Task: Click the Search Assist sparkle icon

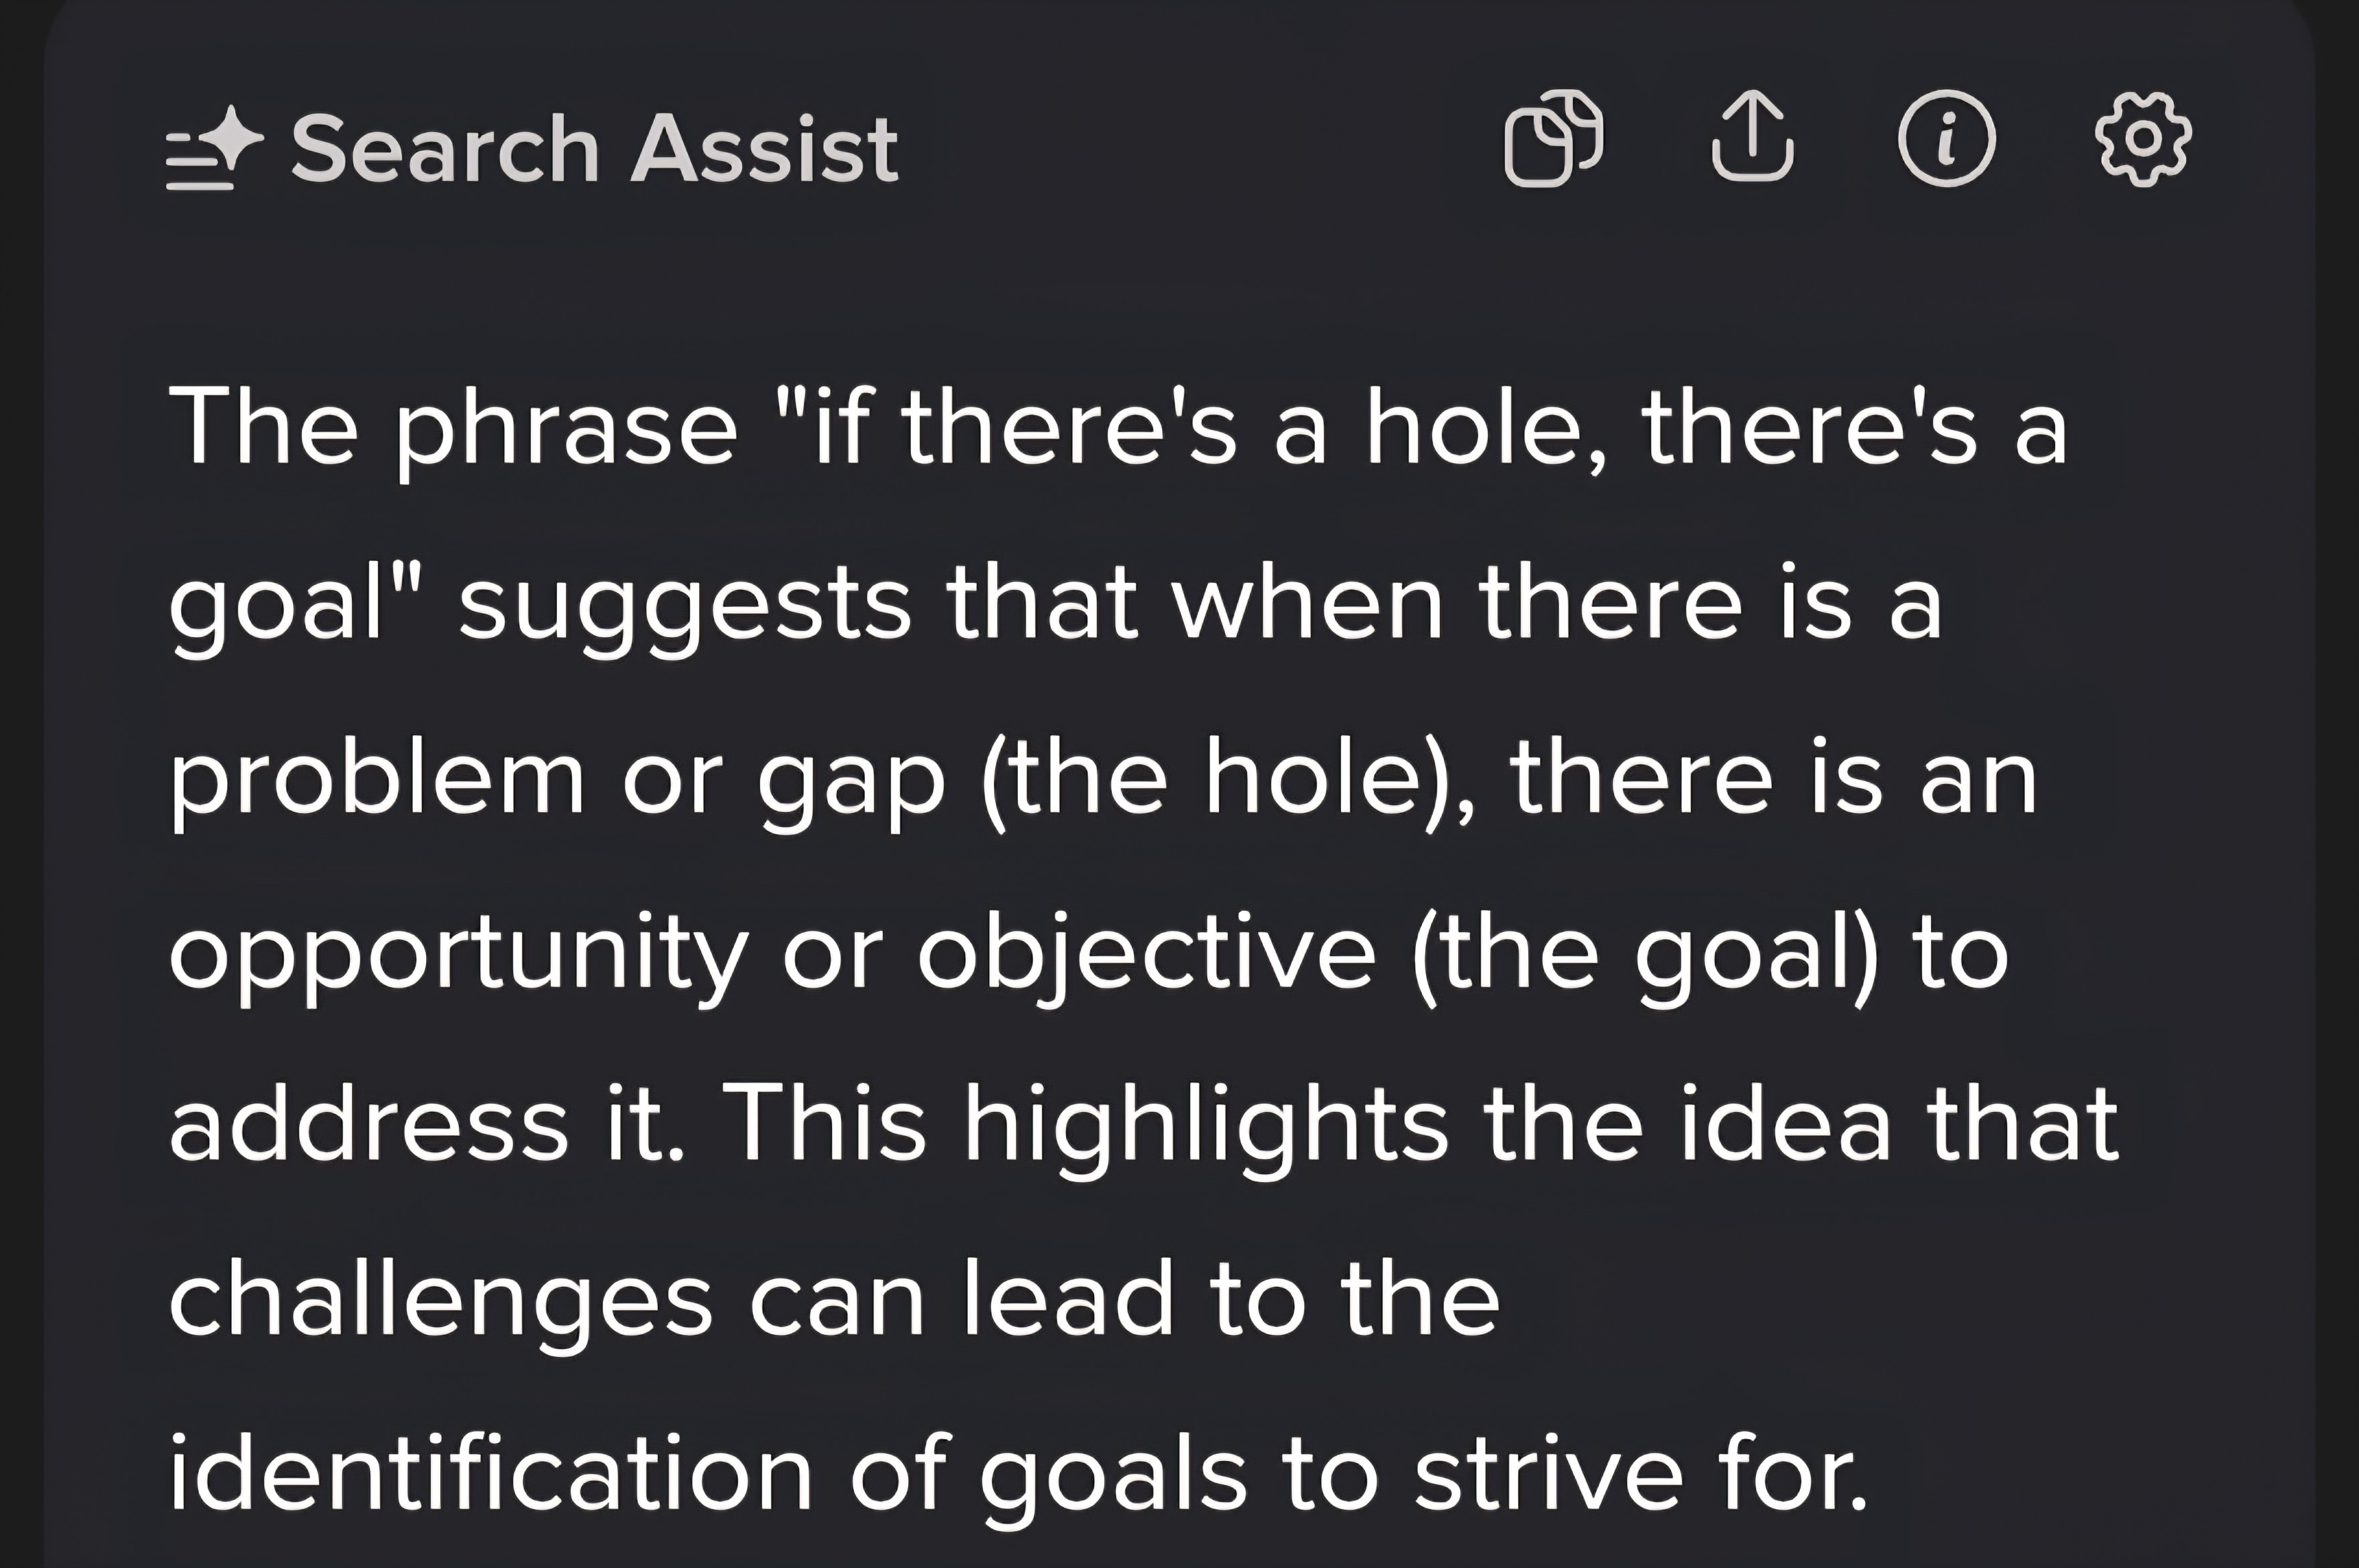Action: [215, 148]
